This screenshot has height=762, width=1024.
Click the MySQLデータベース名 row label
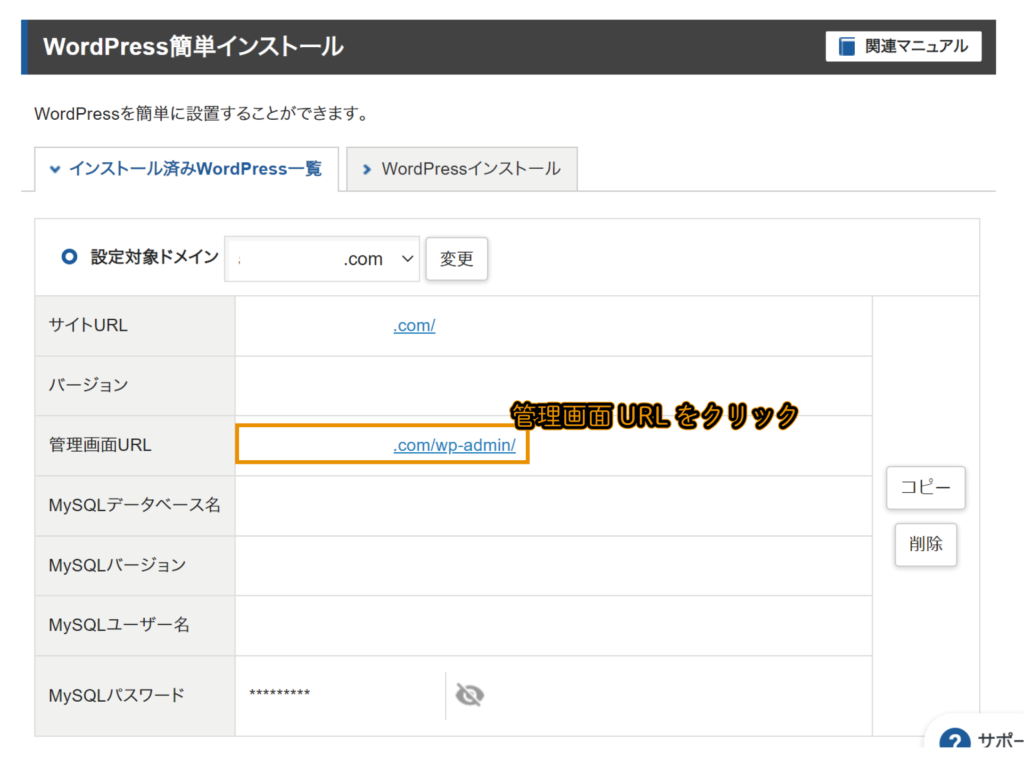tap(135, 505)
